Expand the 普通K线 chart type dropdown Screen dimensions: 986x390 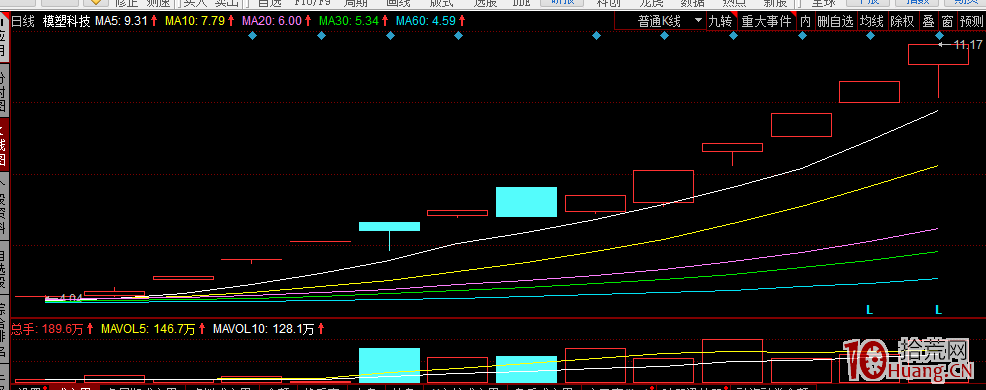pyautogui.click(x=660, y=21)
